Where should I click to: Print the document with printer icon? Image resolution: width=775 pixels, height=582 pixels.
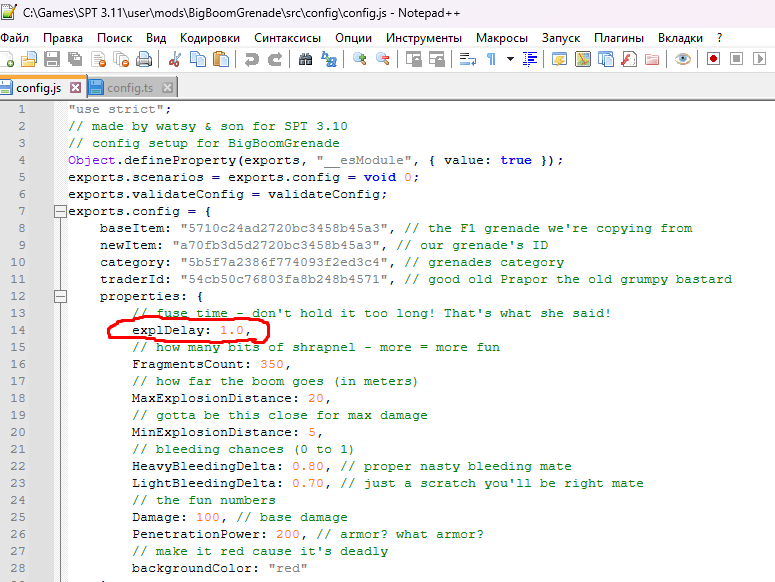click(144, 59)
